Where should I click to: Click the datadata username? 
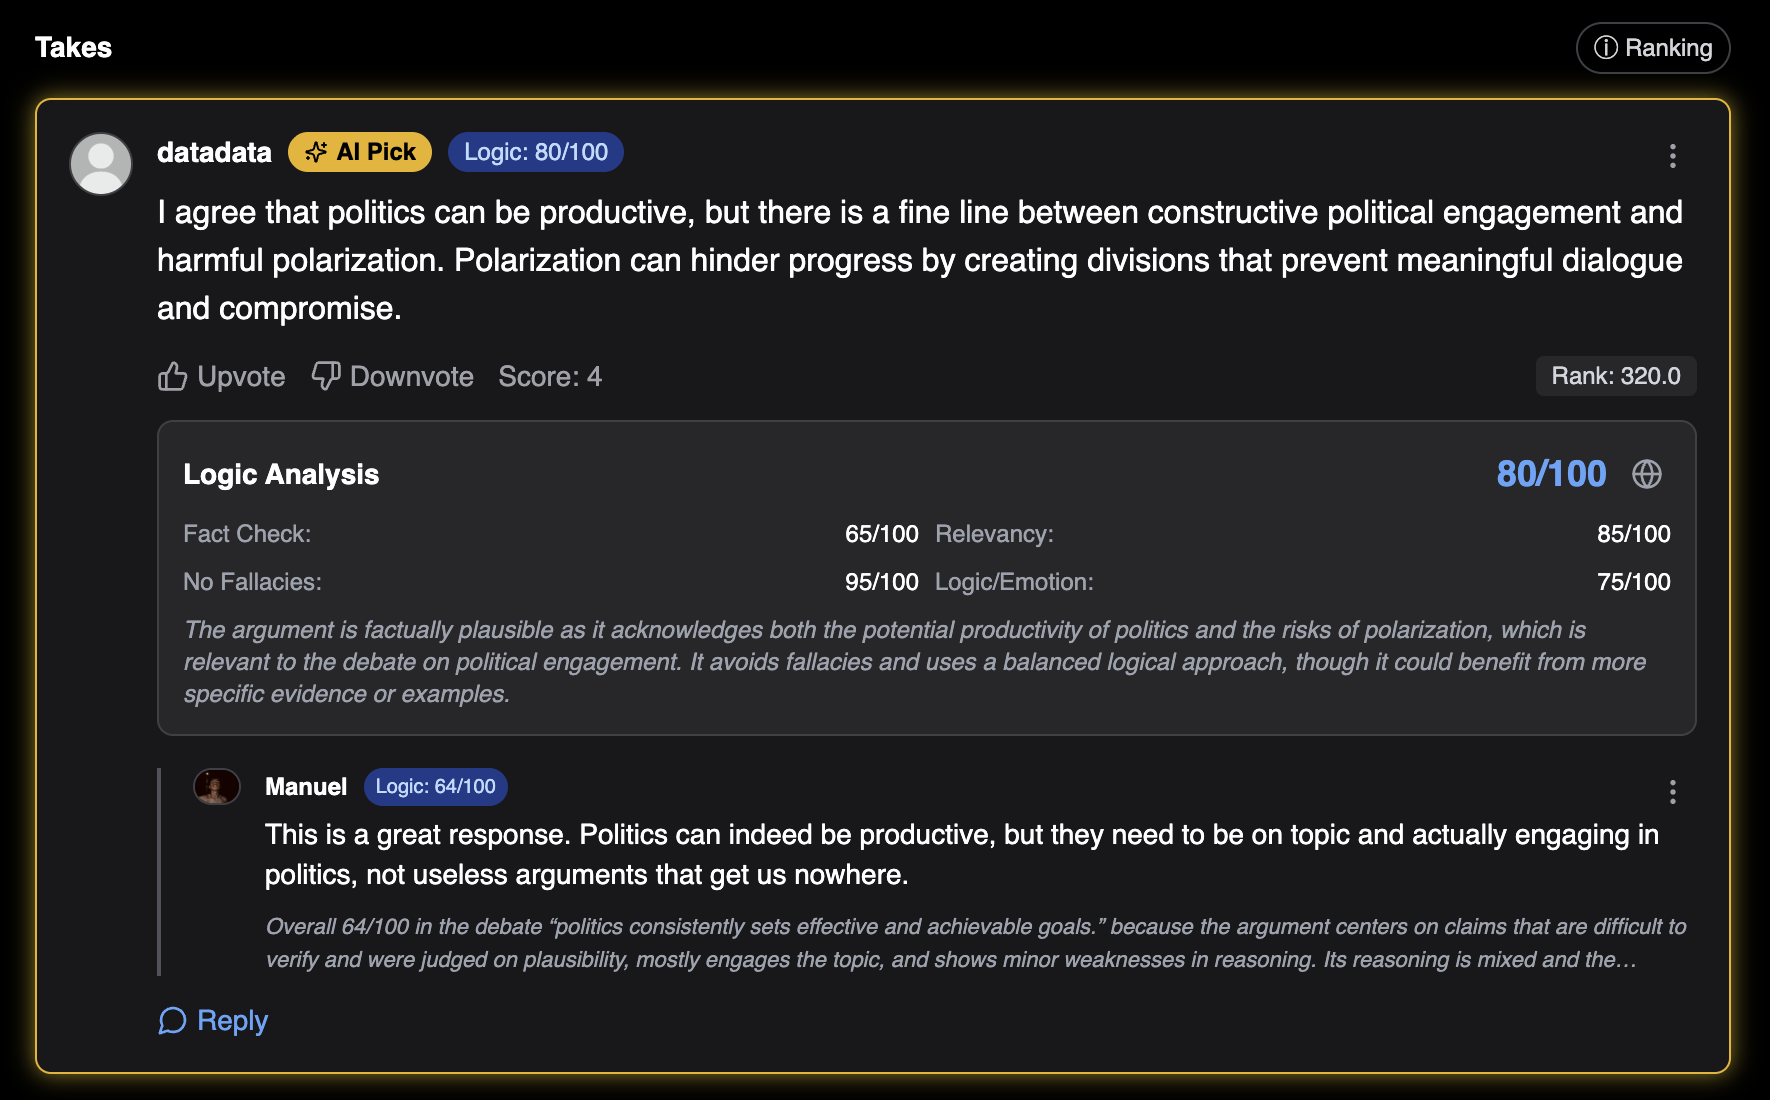point(214,152)
